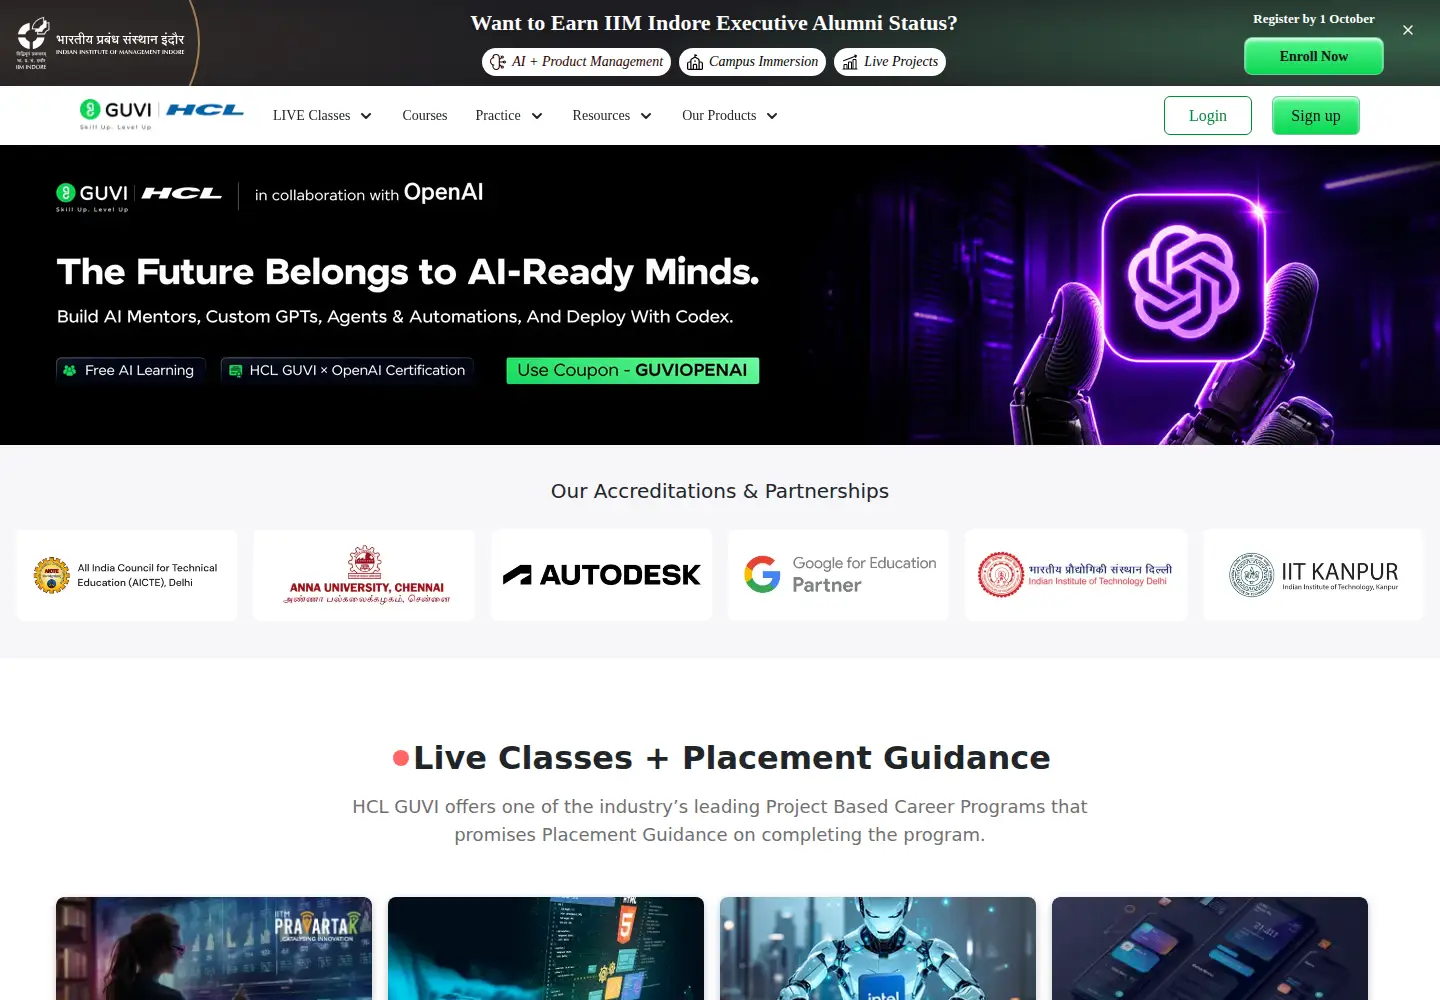The height and width of the screenshot is (1000, 1440).
Task: Click the Campus Immersion pill
Action: click(752, 62)
